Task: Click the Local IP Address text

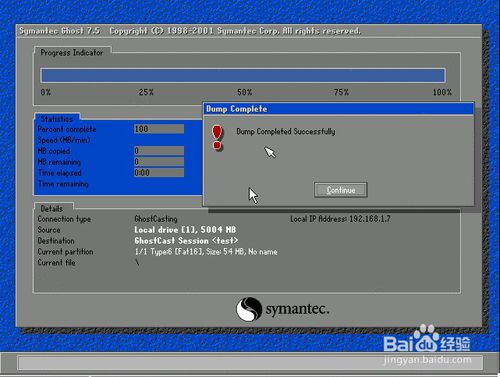Action: [x=340, y=219]
